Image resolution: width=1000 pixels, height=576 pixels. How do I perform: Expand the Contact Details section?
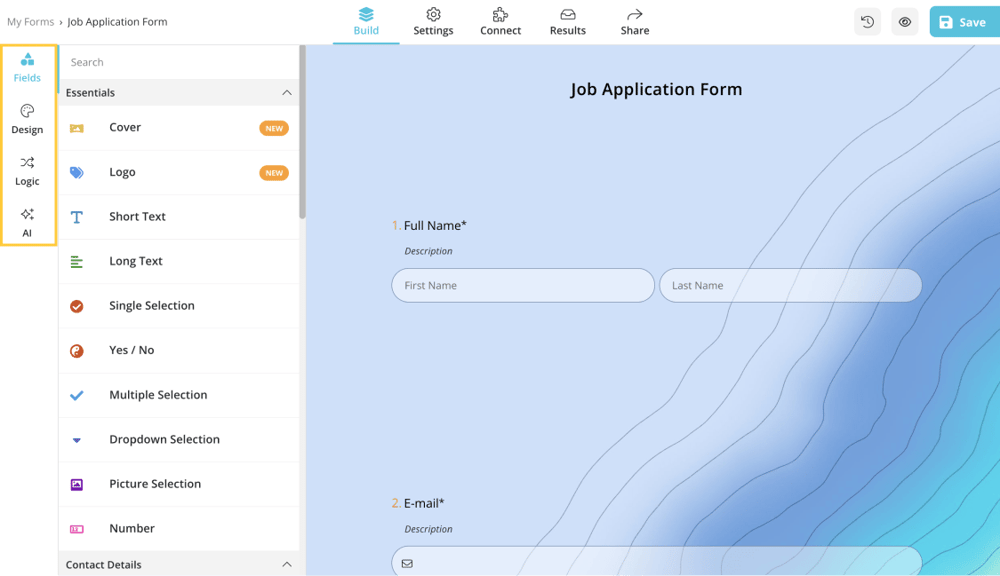tap(287, 564)
